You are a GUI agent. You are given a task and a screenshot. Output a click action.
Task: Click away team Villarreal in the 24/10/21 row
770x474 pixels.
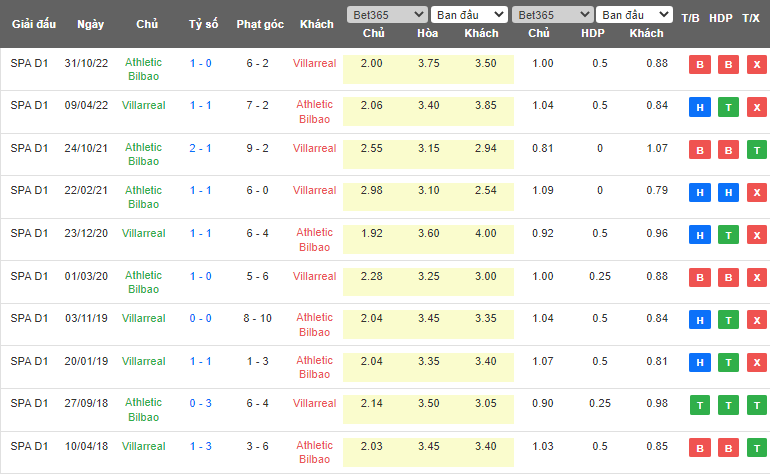click(315, 148)
